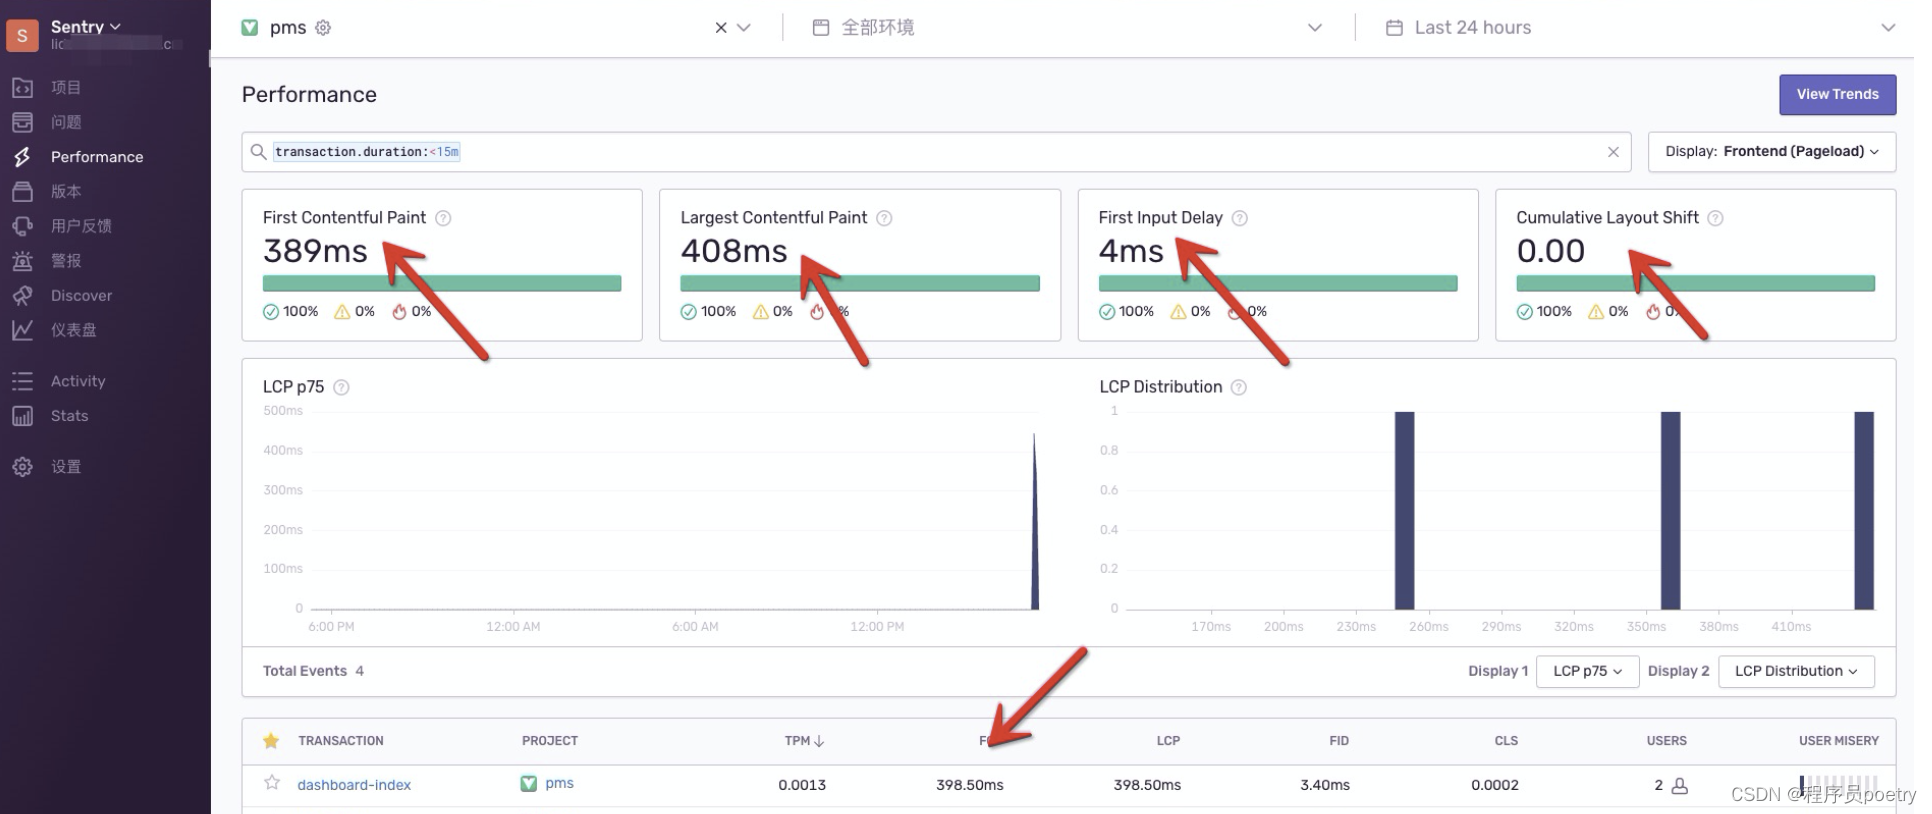This screenshot has width=1932, height=814.
Task: Open the 警报 alerts icon
Action: (22, 261)
